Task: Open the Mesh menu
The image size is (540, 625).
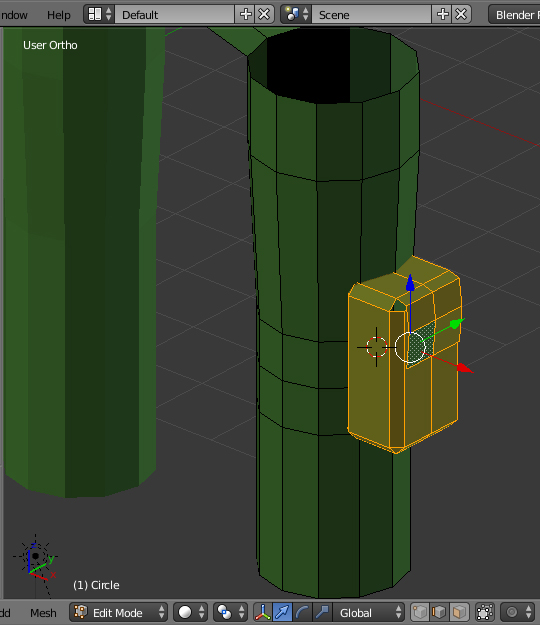Action: tap(43, 613)
